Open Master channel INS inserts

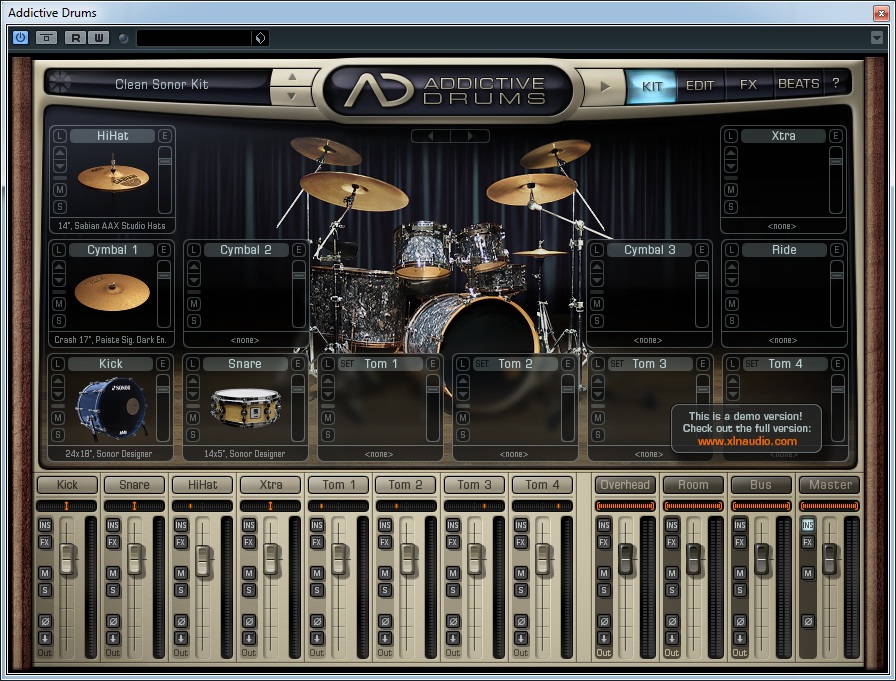coord(807,525)
